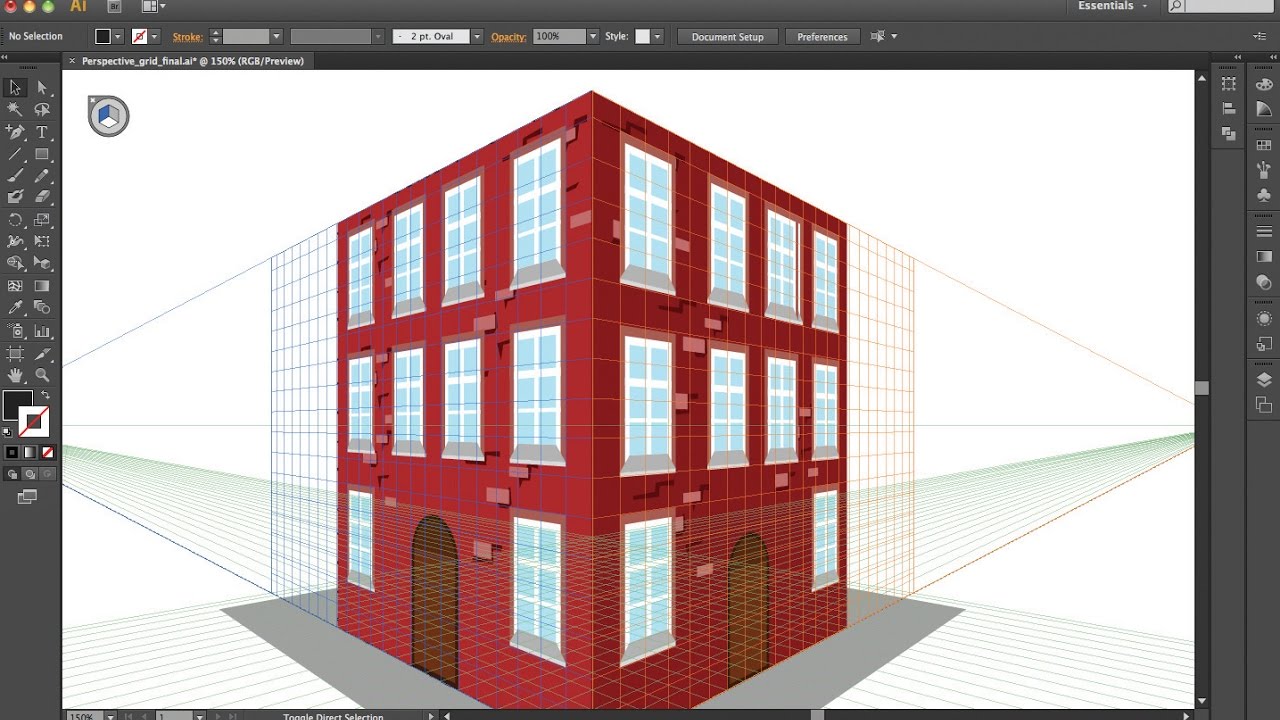The height and width of the screenshot is (720, 1280).
Task: Open the 2 pt. Oval brush dropdown
Action: pyautogui.click(x=477, y=37)
